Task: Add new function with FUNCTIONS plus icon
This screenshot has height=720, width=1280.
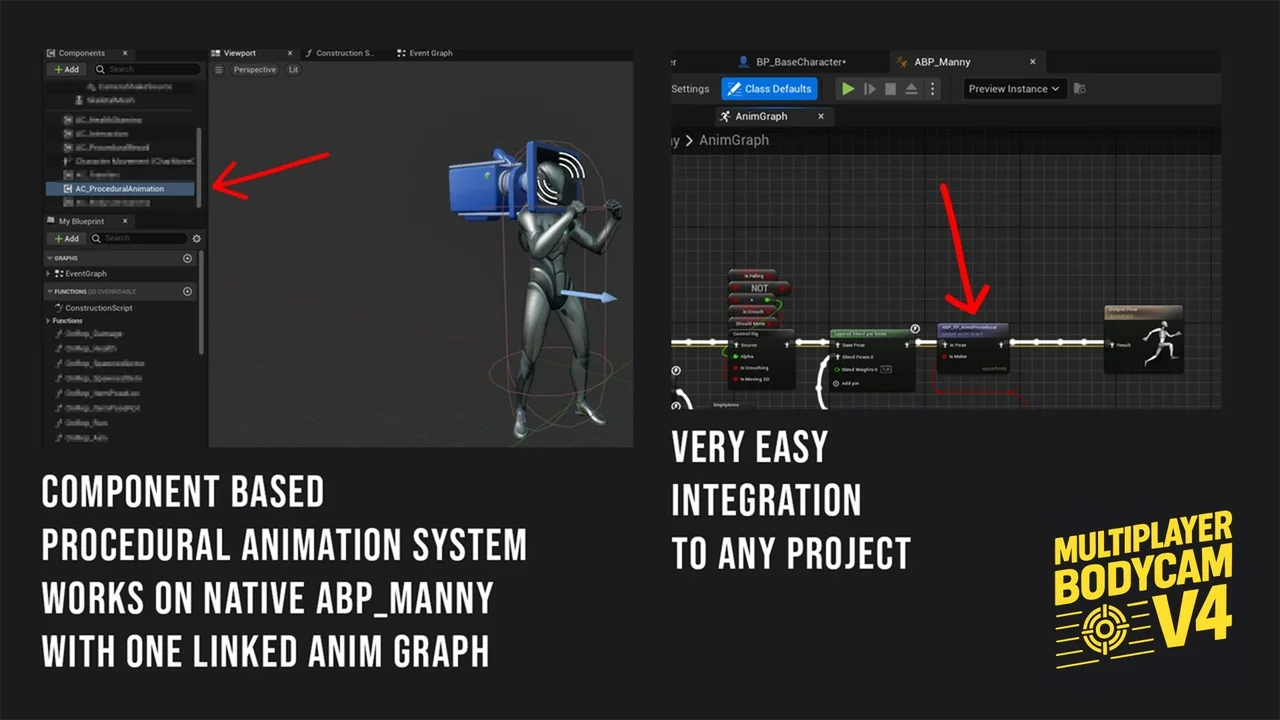Action: [x=187, y=292]
